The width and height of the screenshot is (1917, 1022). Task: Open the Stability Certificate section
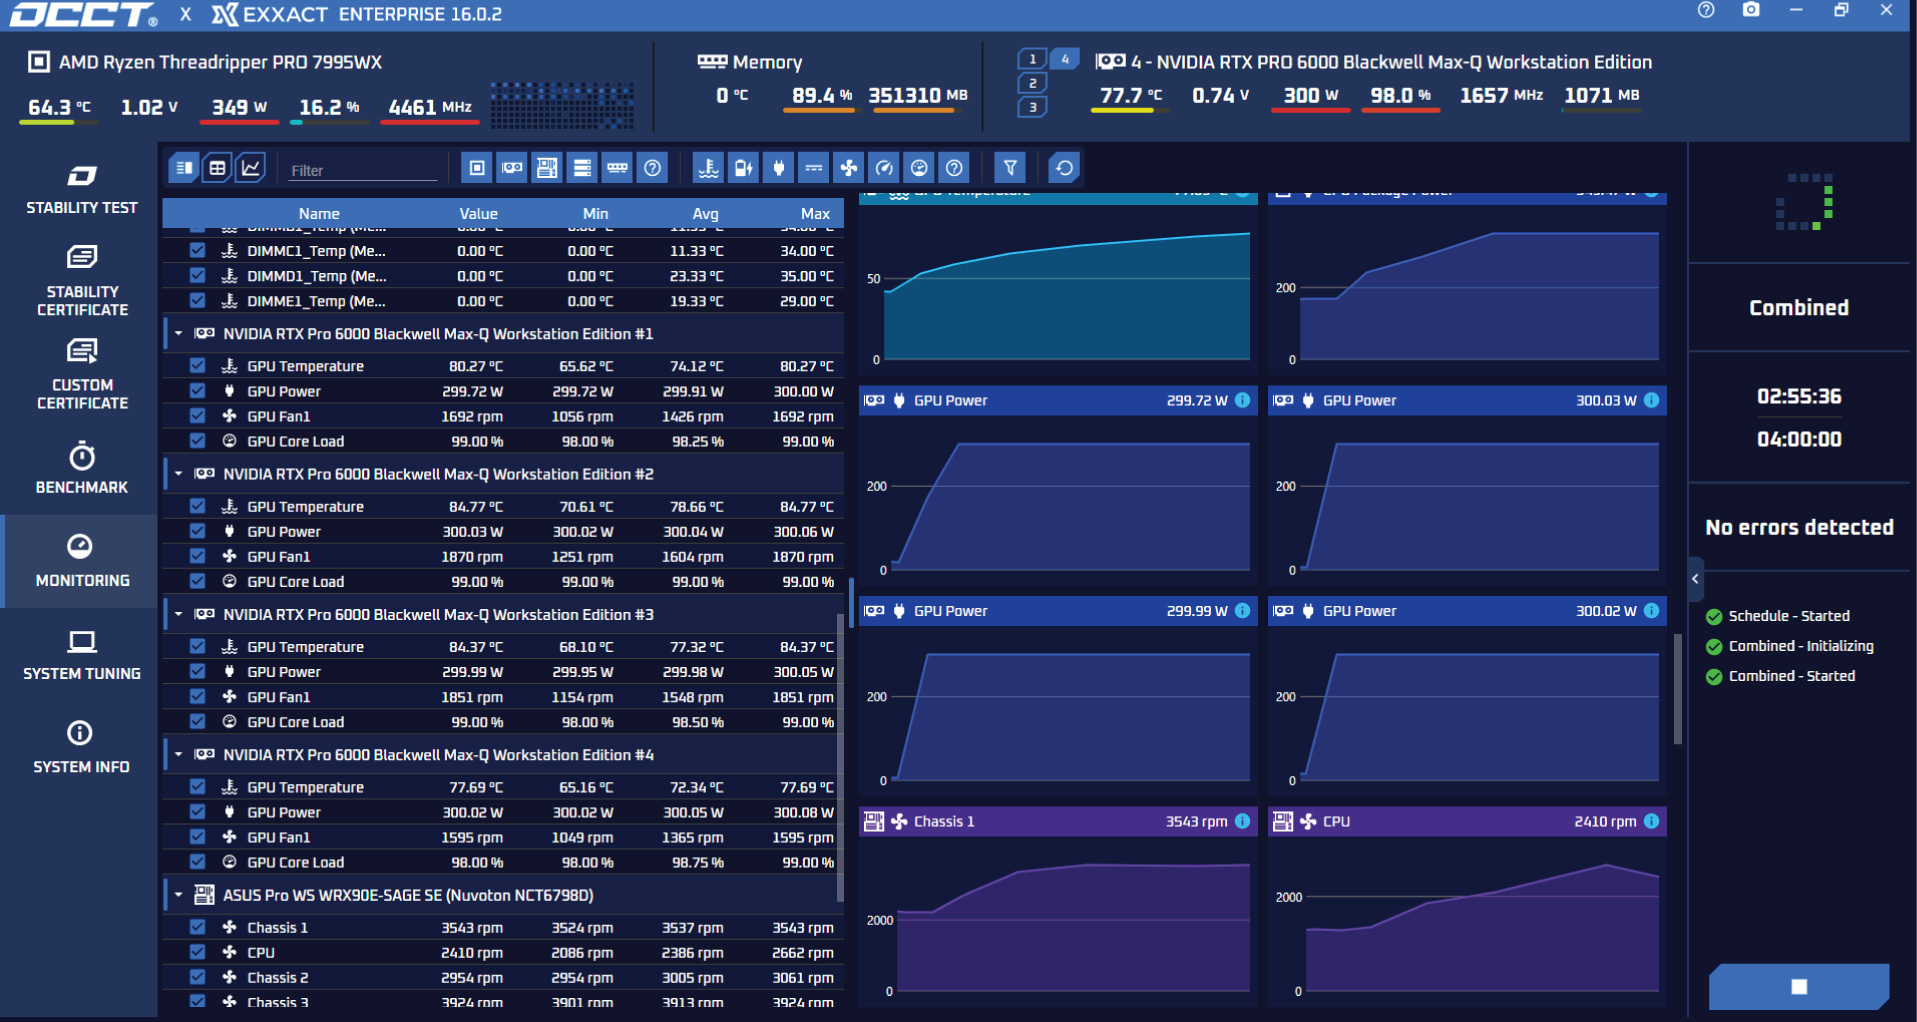pyautogui.click(x=81, y=281)
